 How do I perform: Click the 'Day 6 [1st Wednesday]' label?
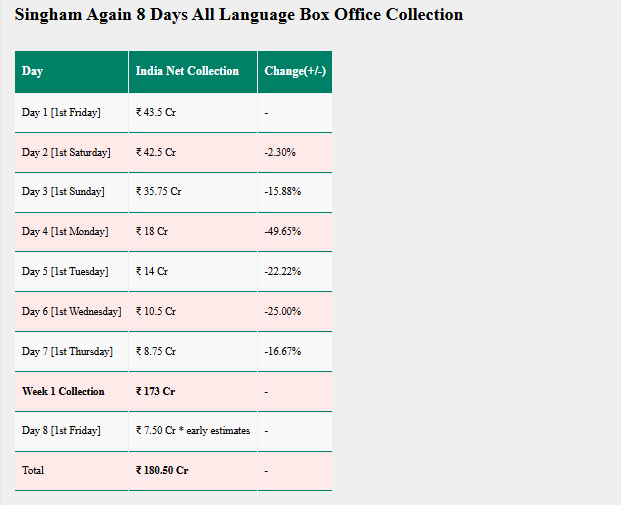[x=72, y=312]
